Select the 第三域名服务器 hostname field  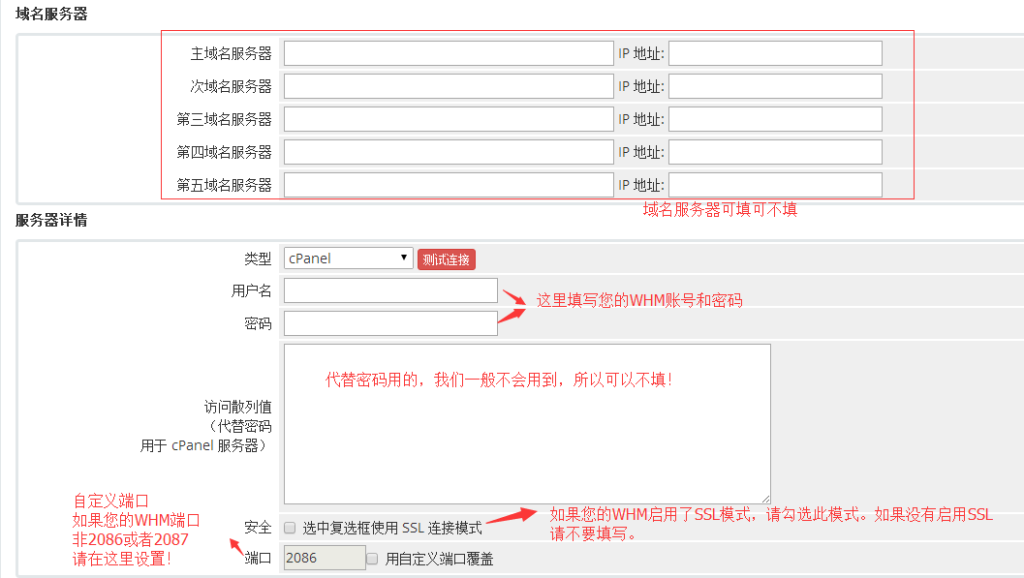pyautogui.click(x=449, y=120)
